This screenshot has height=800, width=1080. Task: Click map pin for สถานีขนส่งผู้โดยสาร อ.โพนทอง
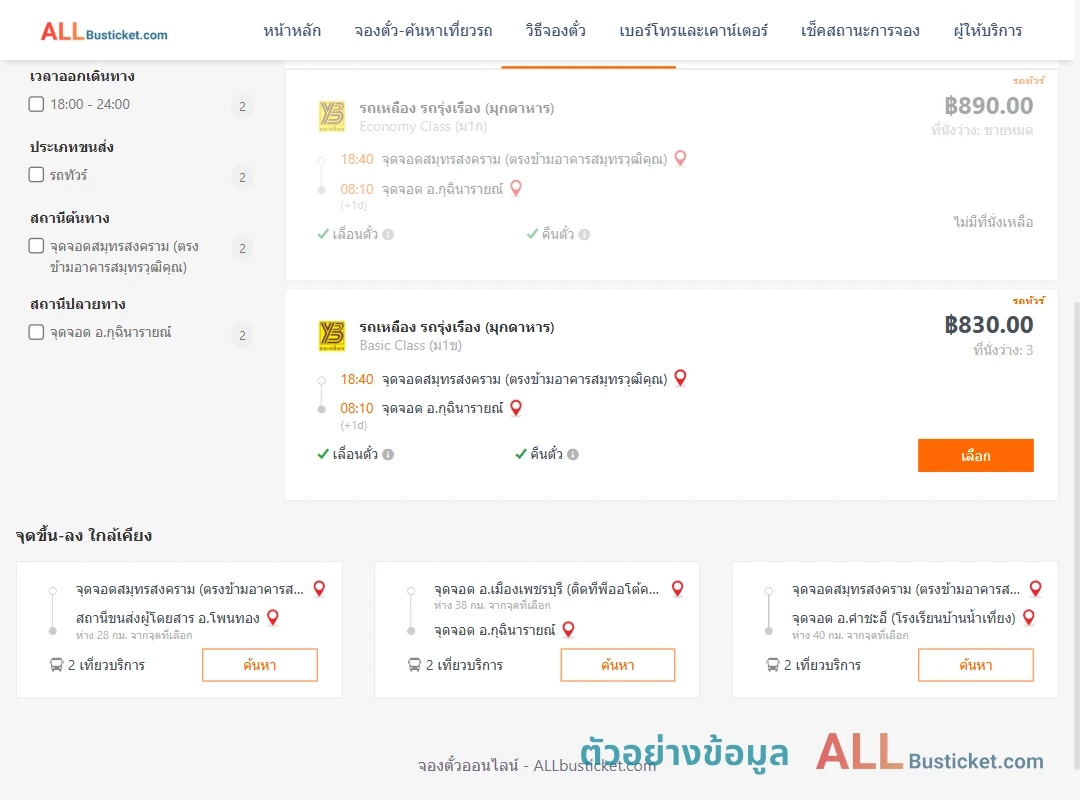pyautogui.click(x=273, y=617)
